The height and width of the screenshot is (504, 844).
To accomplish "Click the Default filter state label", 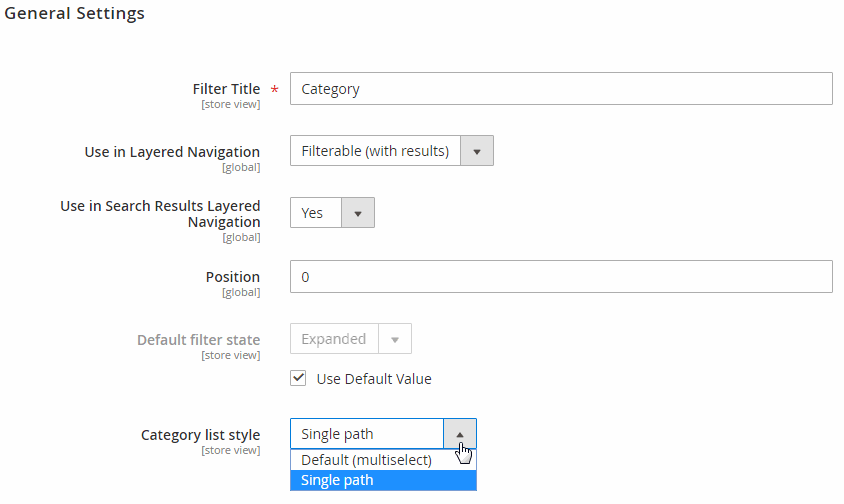I will pyautogui.click(x=199, y=340).
